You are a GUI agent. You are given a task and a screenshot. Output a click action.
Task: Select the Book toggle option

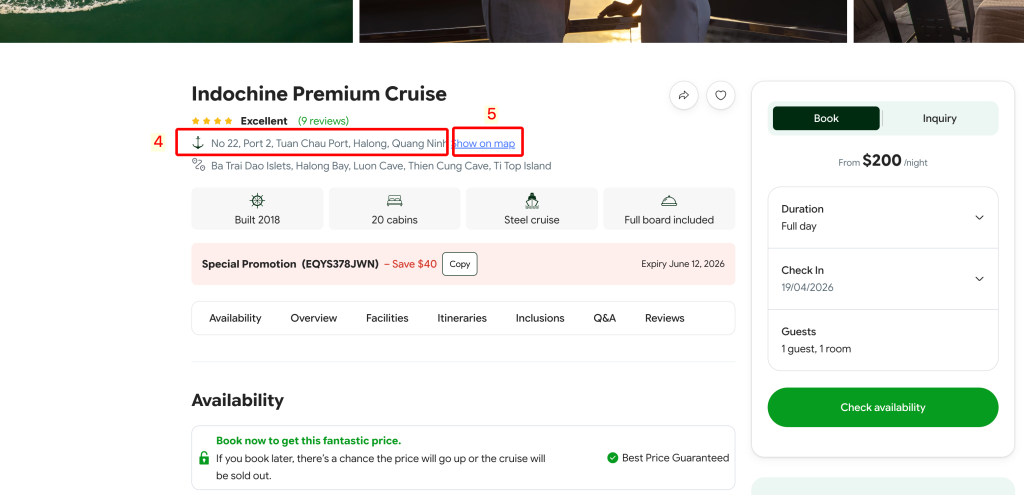[826, 118]
